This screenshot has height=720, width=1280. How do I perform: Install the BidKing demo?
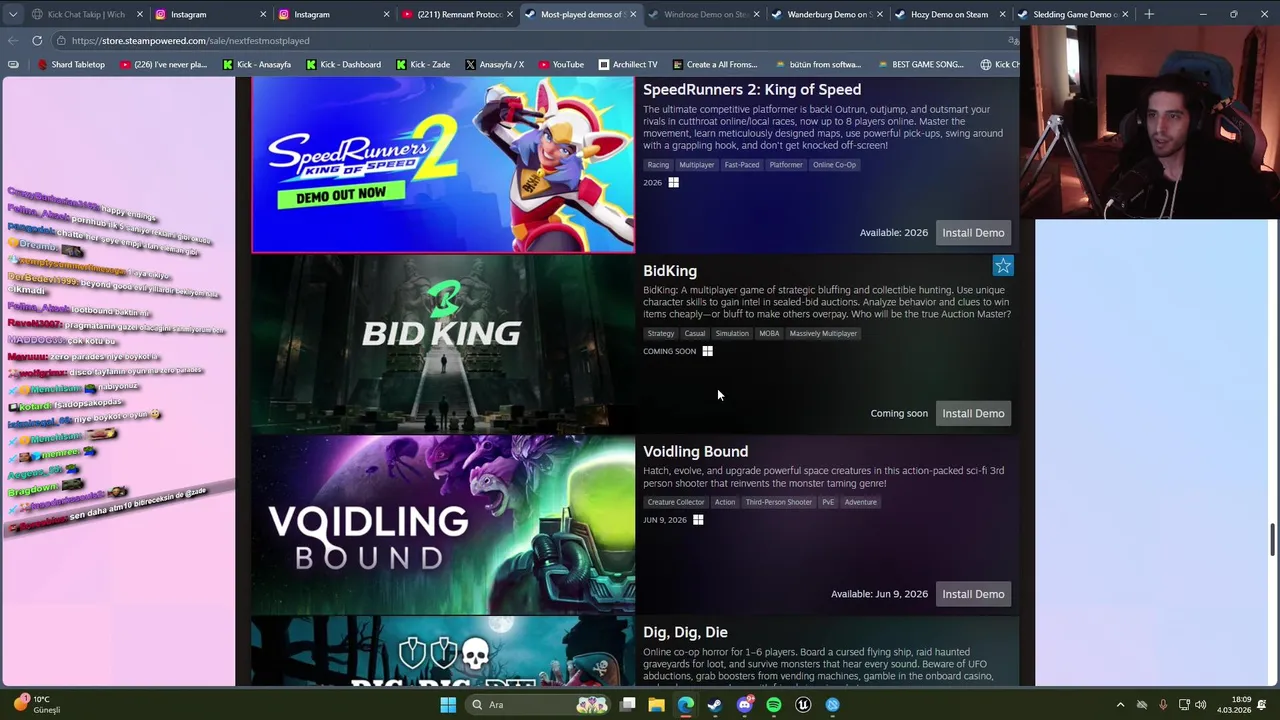(x=973, y=413)
